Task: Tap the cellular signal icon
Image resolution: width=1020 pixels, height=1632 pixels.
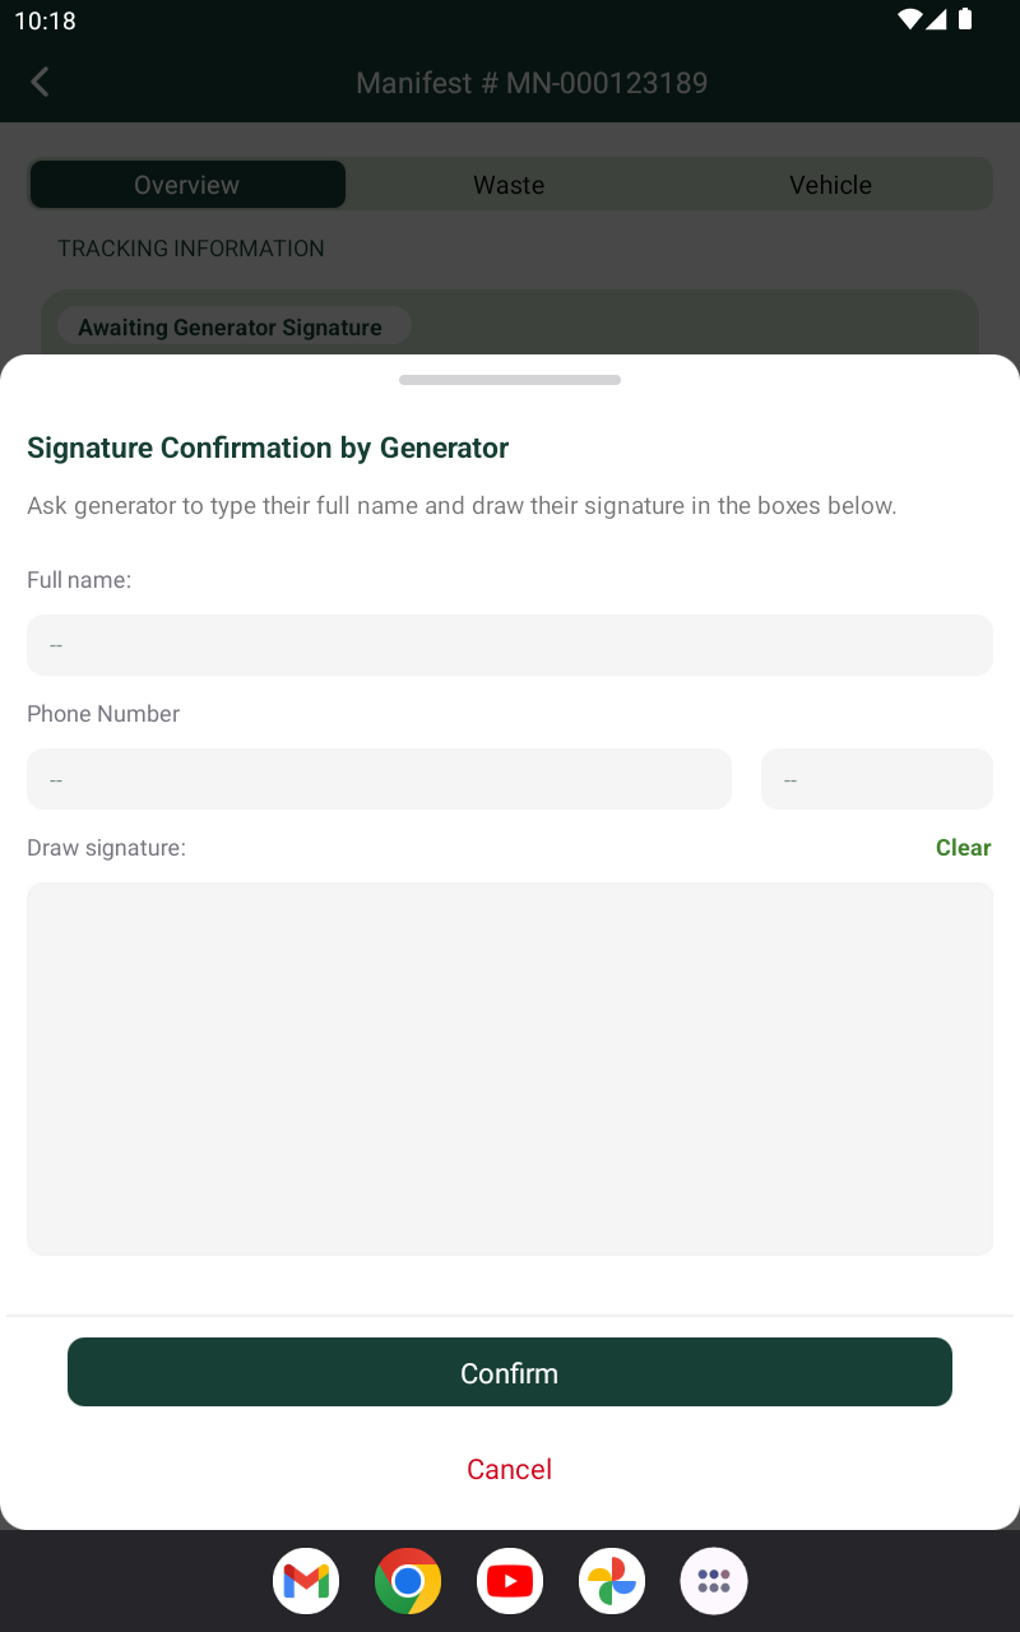Action: [936, 20]
